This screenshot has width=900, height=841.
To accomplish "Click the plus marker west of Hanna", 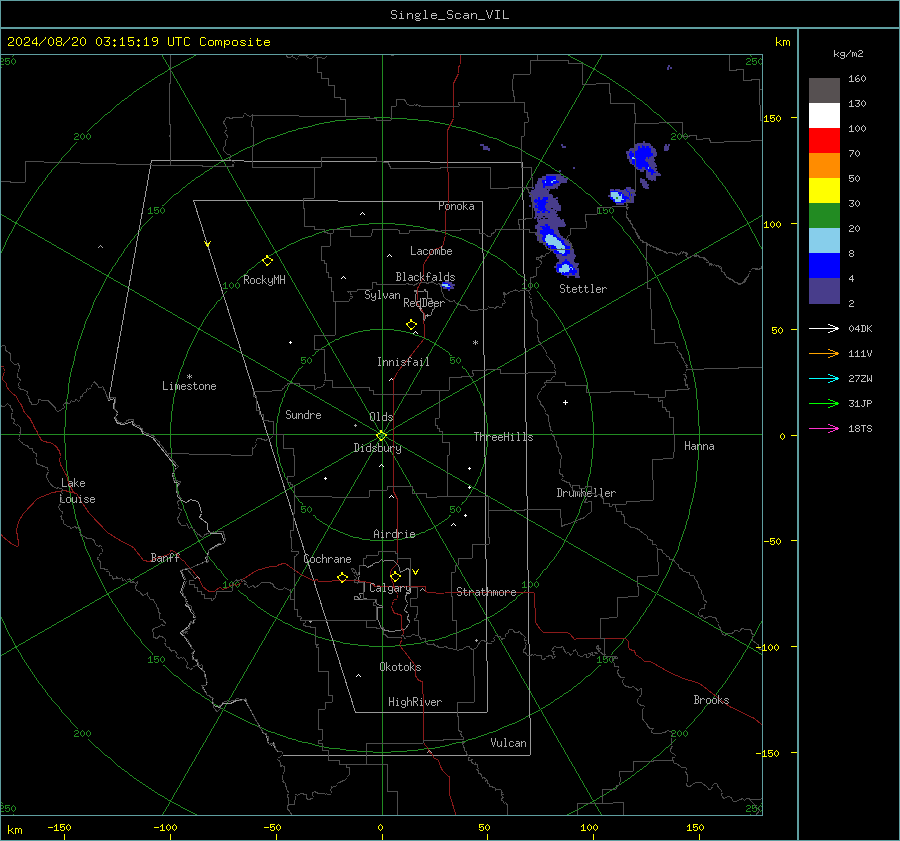I will (565, 402).
